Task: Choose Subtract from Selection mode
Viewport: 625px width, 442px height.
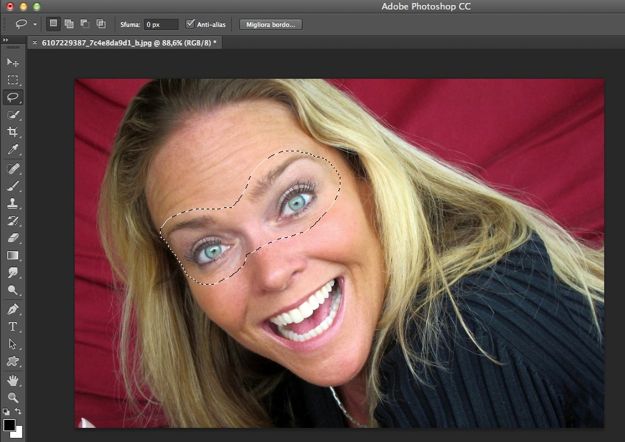Action: tap(85, 24)
